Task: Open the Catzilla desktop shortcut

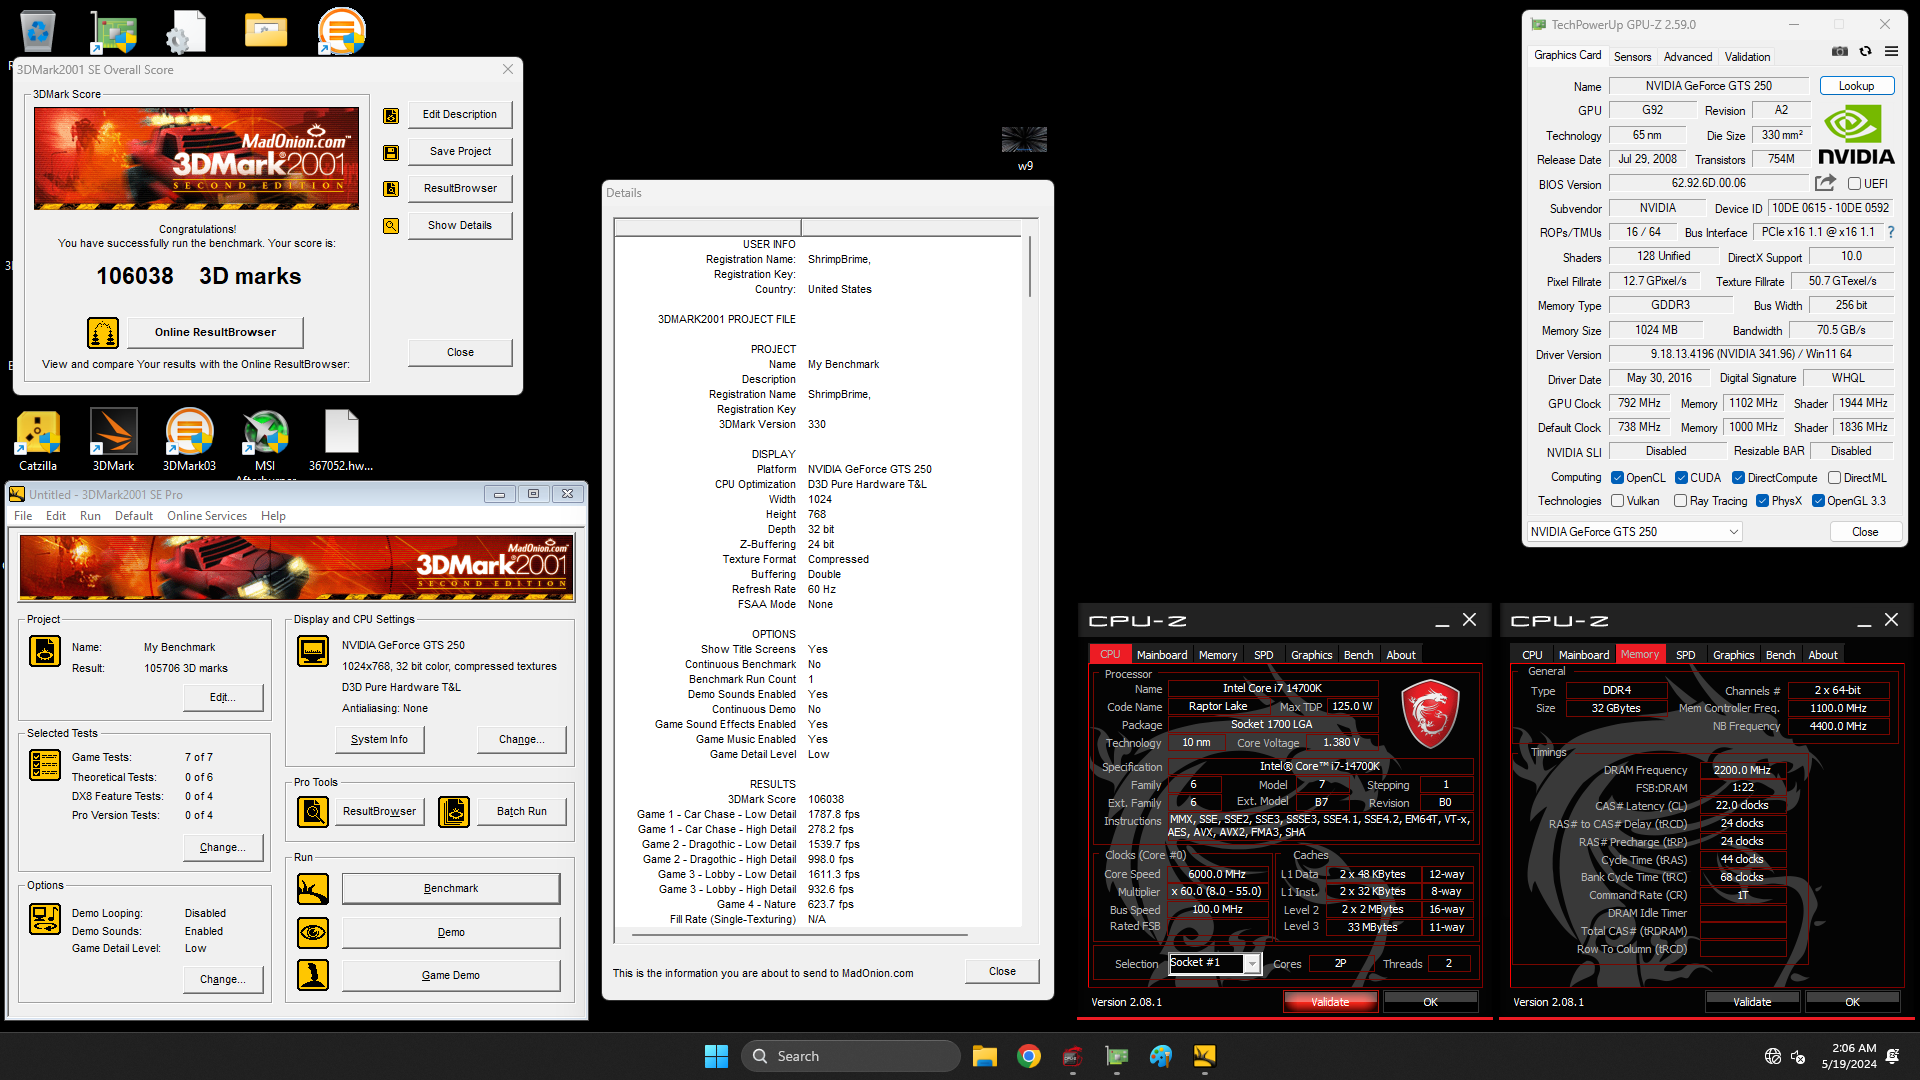Action: [38, 440]
